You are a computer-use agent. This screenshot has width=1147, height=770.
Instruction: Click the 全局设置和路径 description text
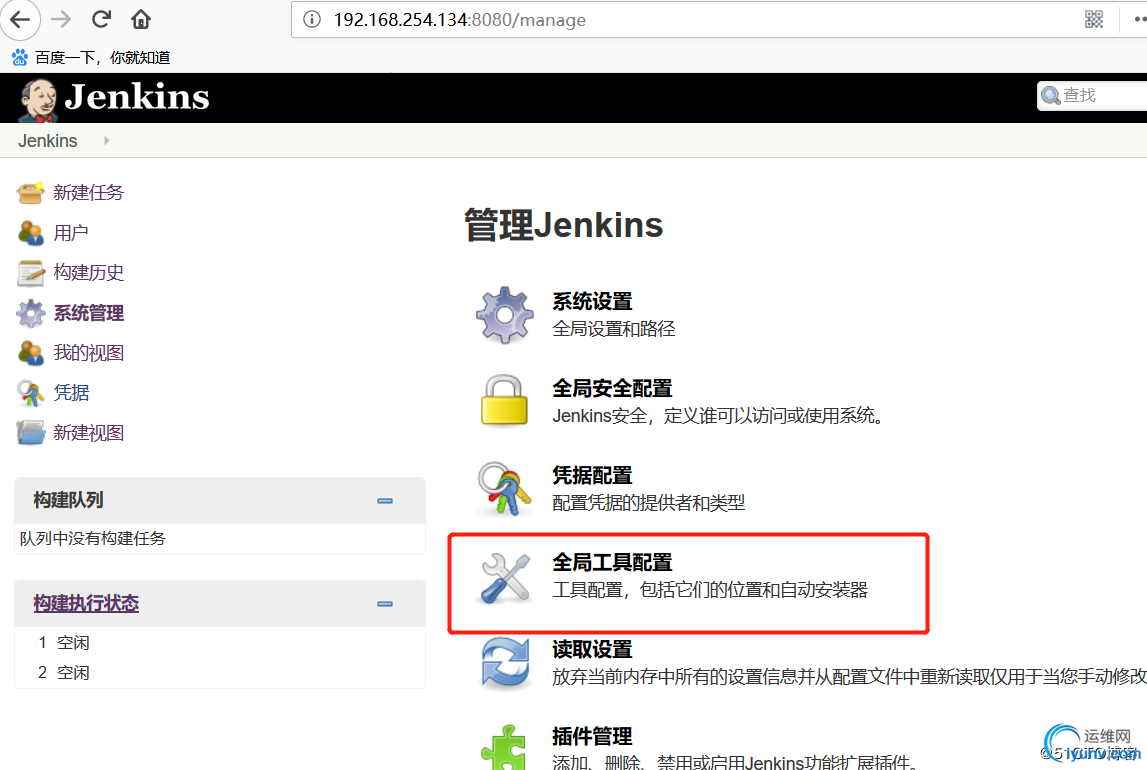point(614,329)
